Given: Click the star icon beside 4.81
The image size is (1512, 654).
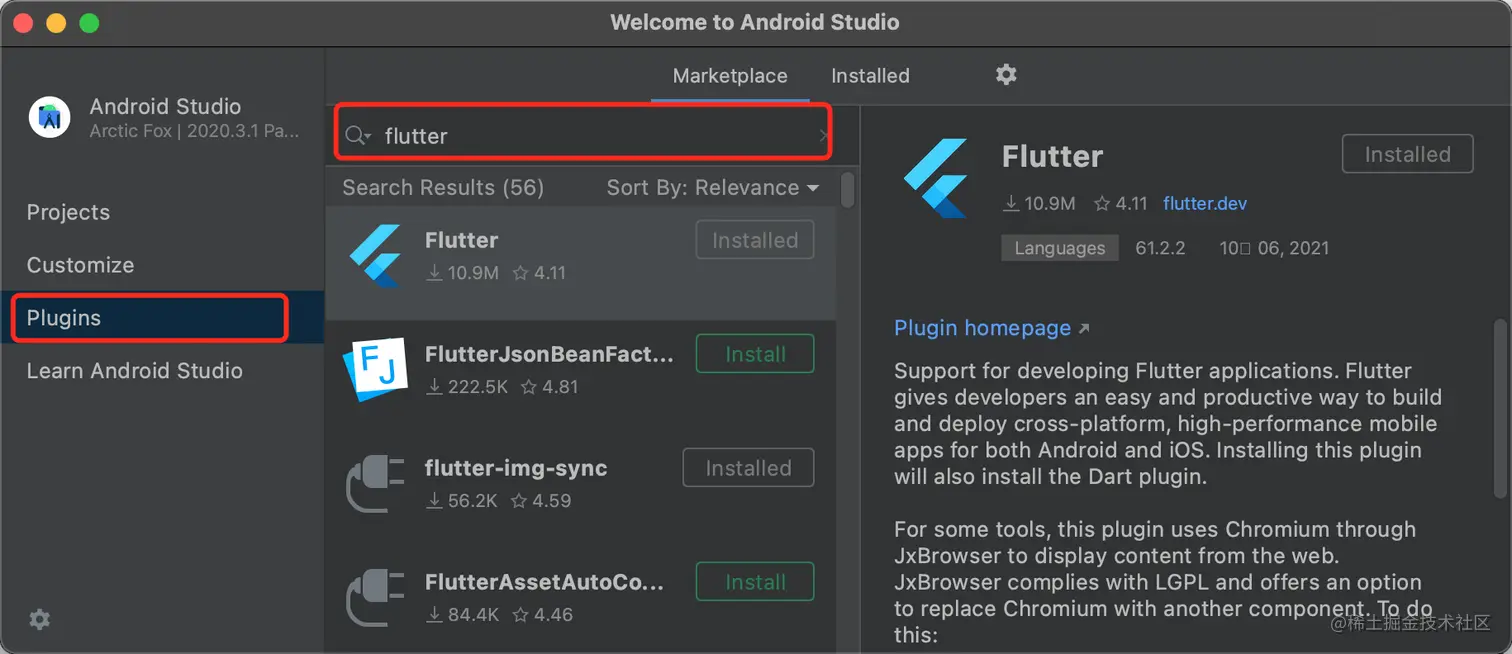Looking at the screenshot, I should point(529,387).
